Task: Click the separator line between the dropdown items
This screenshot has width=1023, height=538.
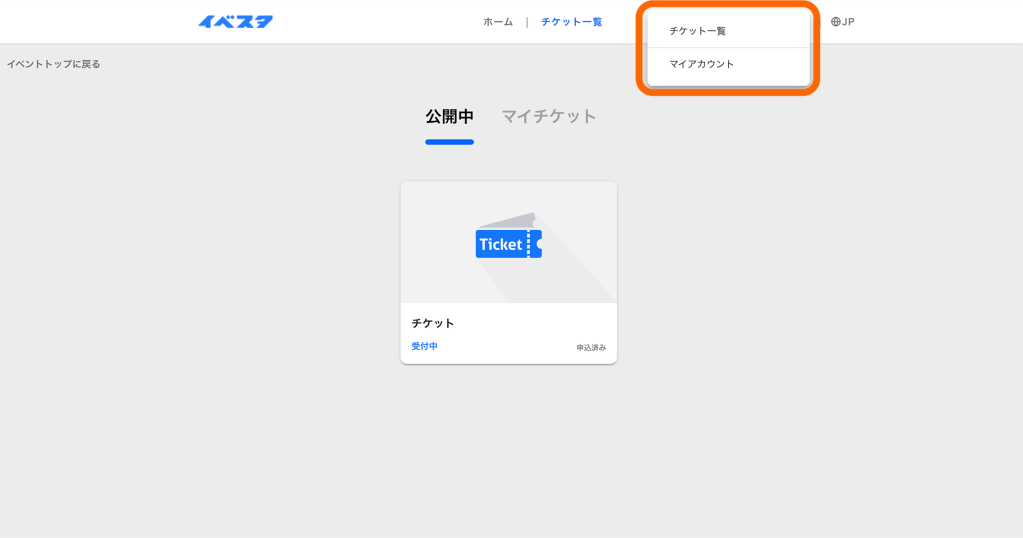Action: [x=728, y=48]
